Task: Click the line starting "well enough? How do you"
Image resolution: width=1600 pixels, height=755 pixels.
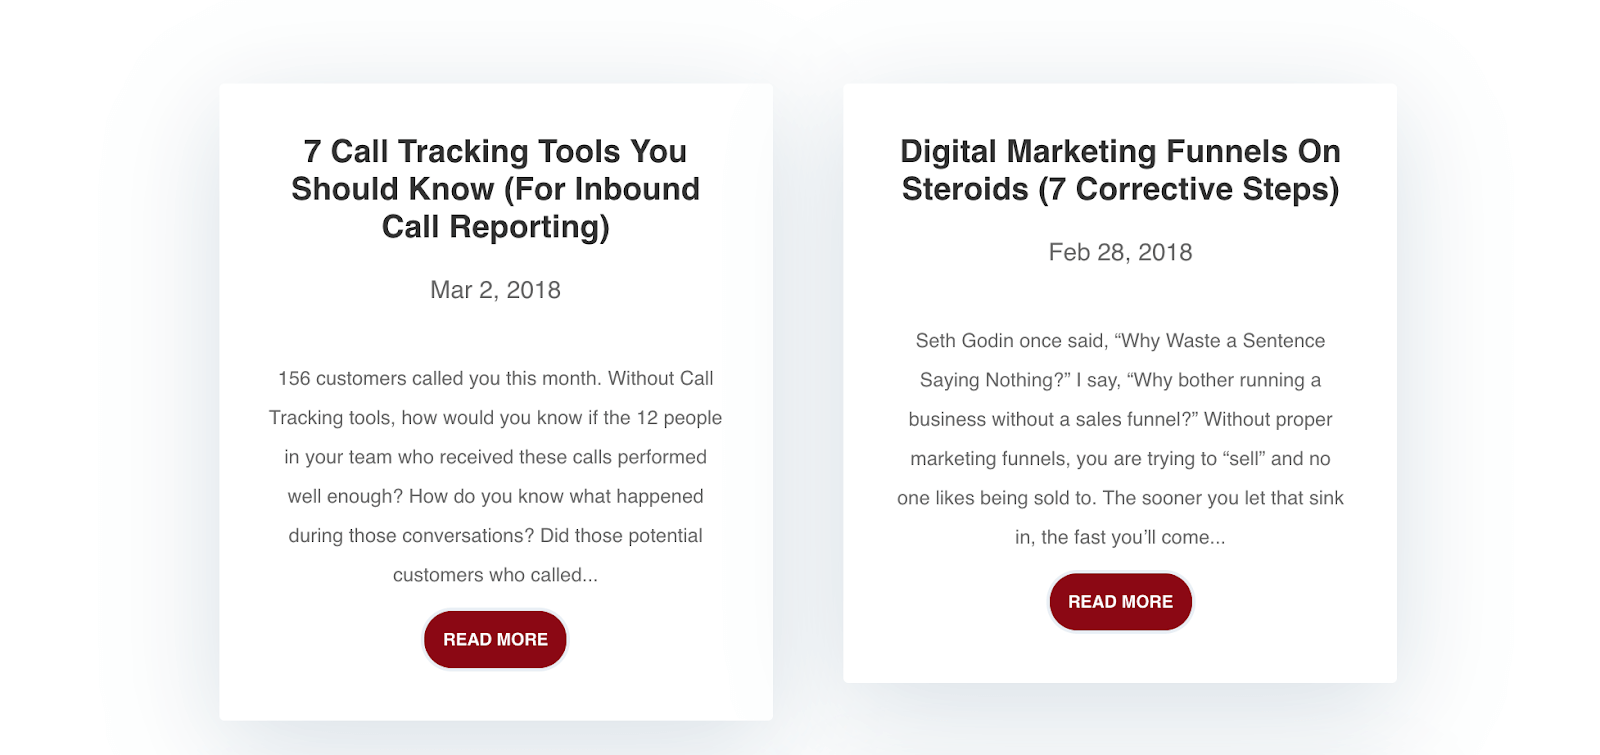Action: point(495,496)
